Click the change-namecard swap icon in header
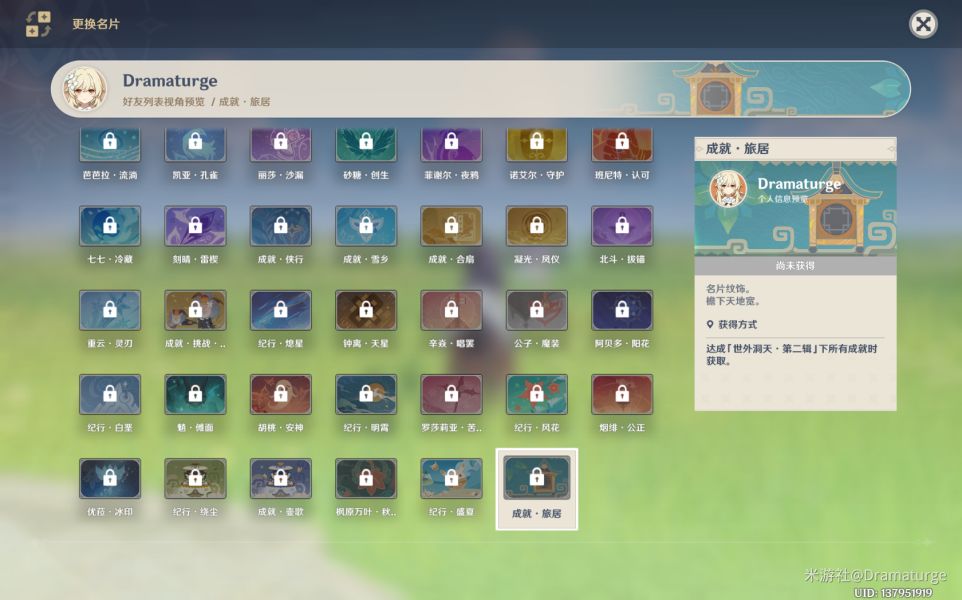 pyautogui.click(x=38, y=24)
